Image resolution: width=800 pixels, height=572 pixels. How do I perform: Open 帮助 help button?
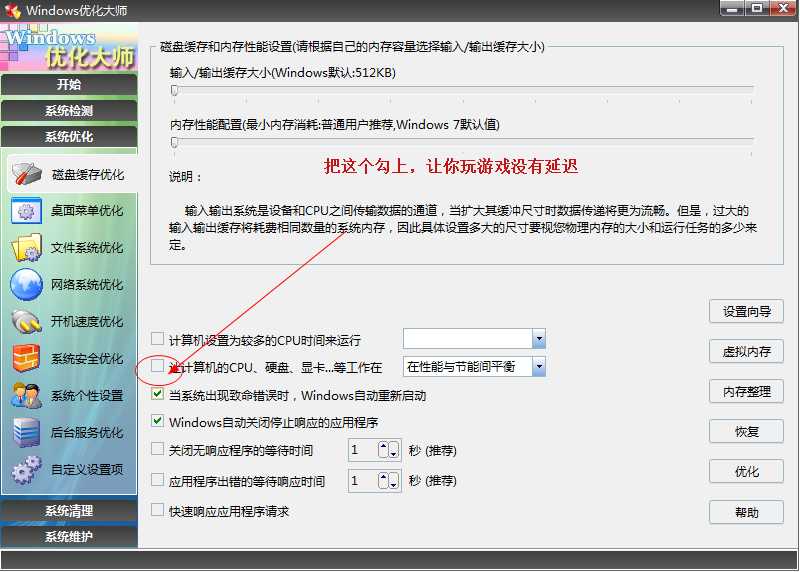click(x=746, y=512)
